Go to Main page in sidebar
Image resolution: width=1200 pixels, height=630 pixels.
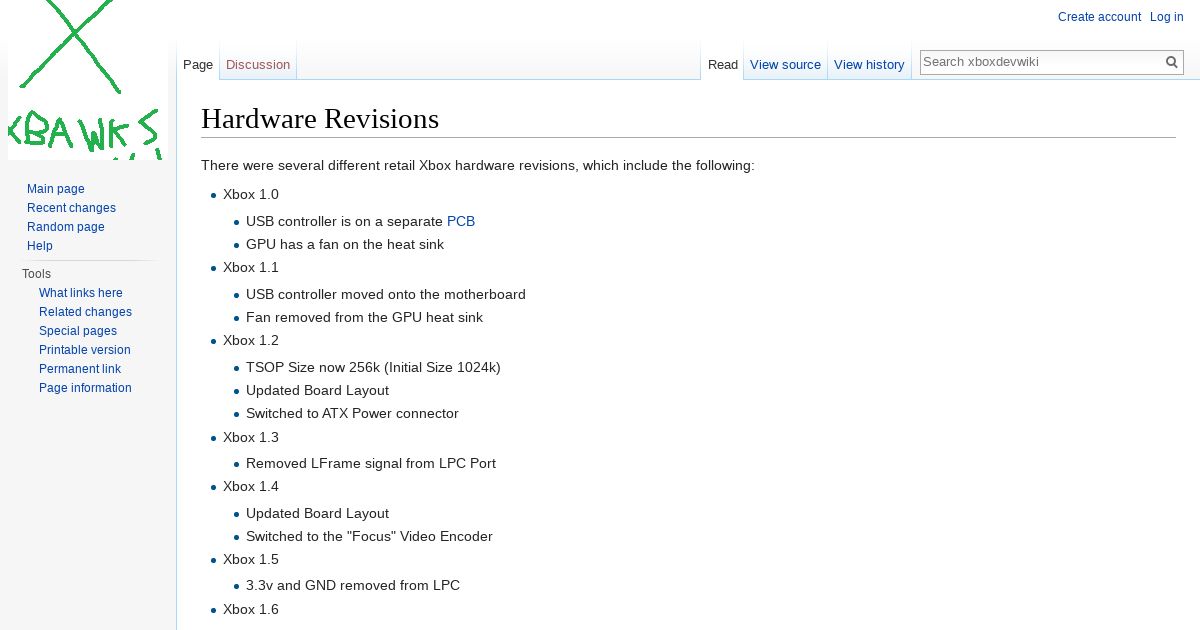tap(56, 189)
